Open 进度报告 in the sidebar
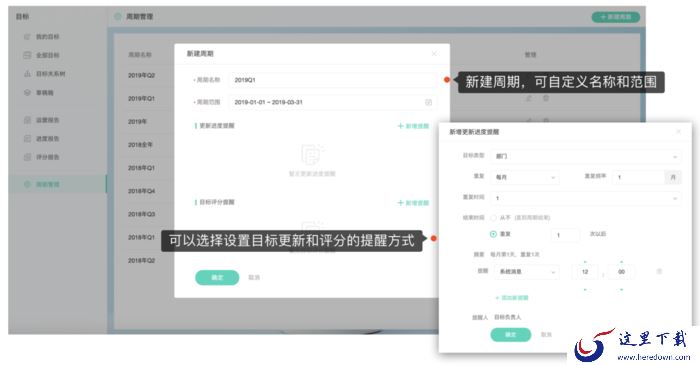This screenshot has width=700, height=365. [x=47, y=139]
